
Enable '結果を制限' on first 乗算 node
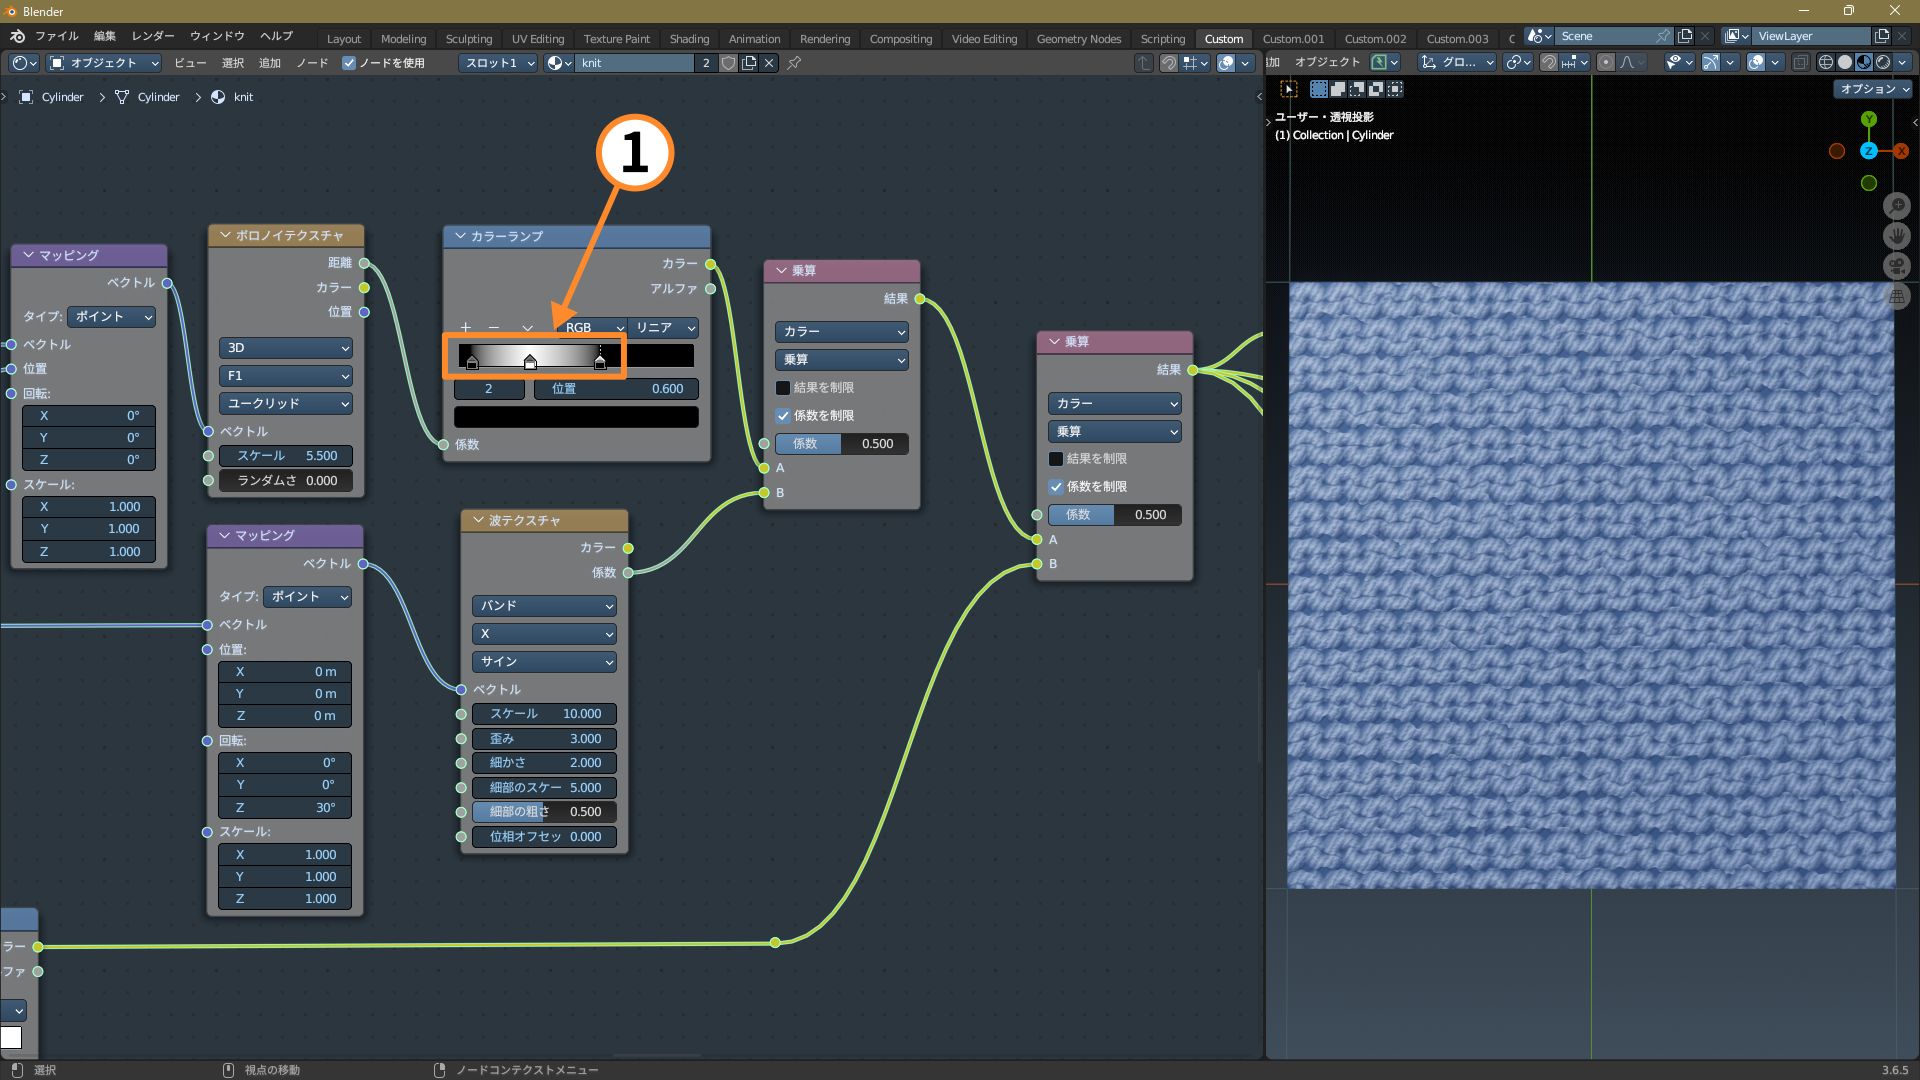(783, 388)
